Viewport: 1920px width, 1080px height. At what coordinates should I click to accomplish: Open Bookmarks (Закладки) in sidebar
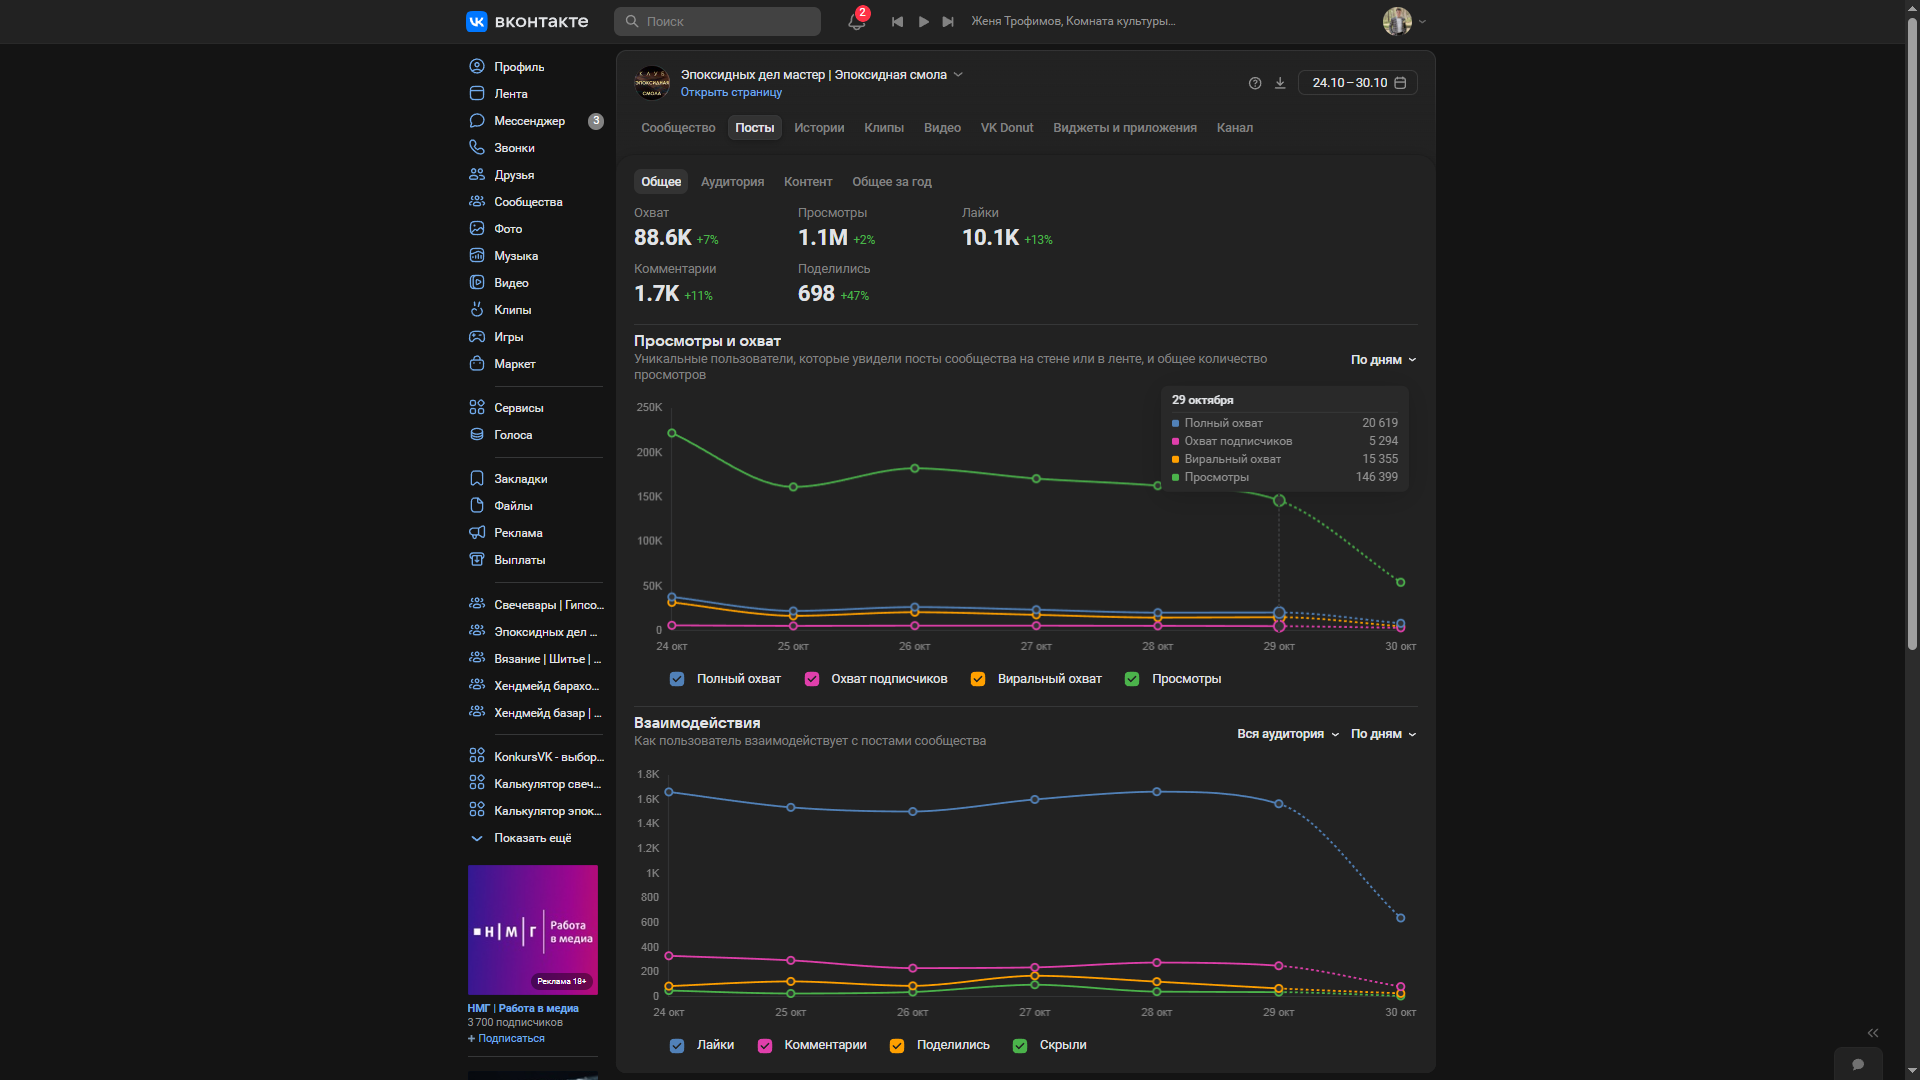point(520,479)
